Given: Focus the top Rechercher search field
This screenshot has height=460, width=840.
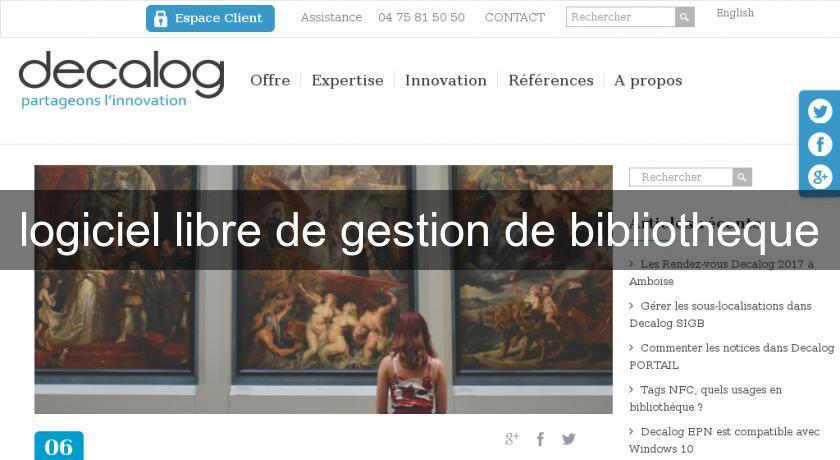Looking at the screenshot, I should pyautogui.click(x=620, y=17).
